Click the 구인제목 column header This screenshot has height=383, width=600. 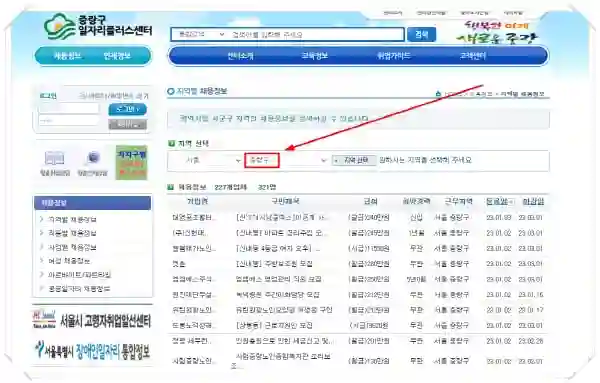(x=285, y=201)
